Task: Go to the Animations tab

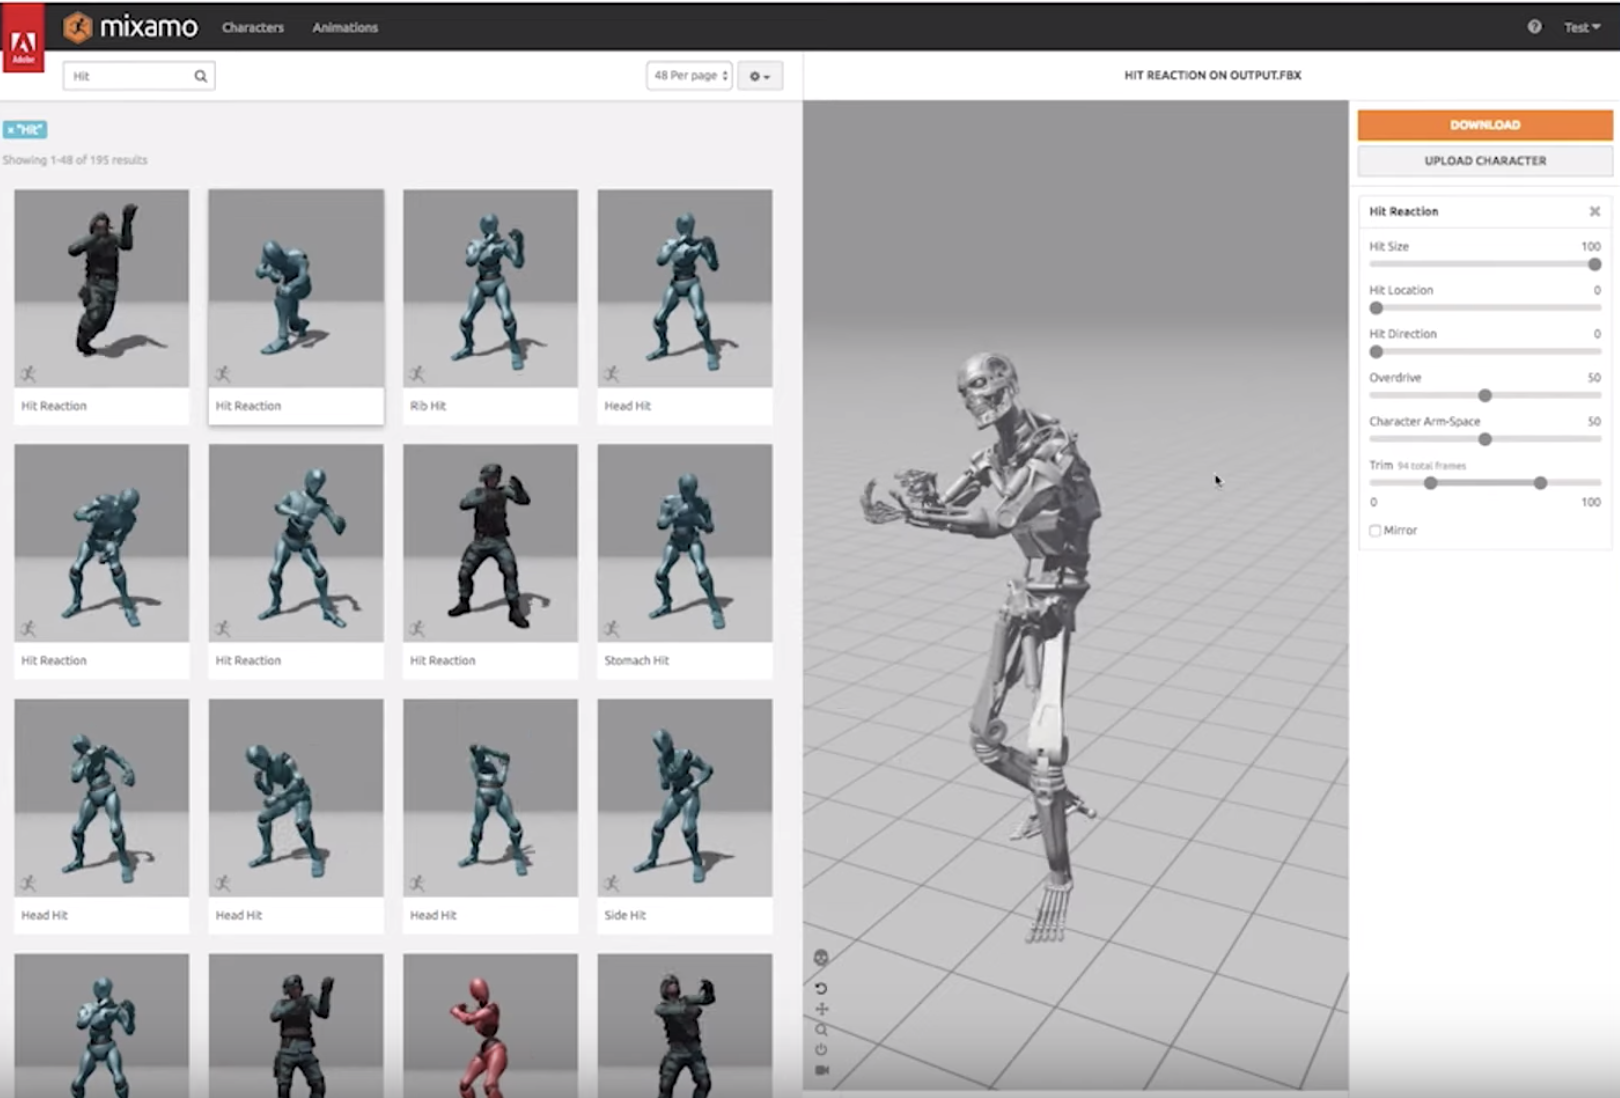Action: click(345, 27)
